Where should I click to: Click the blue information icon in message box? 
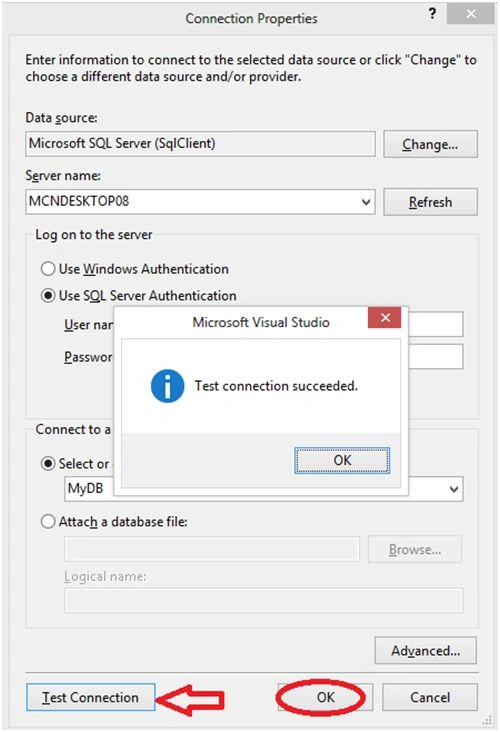pos(167,386)
